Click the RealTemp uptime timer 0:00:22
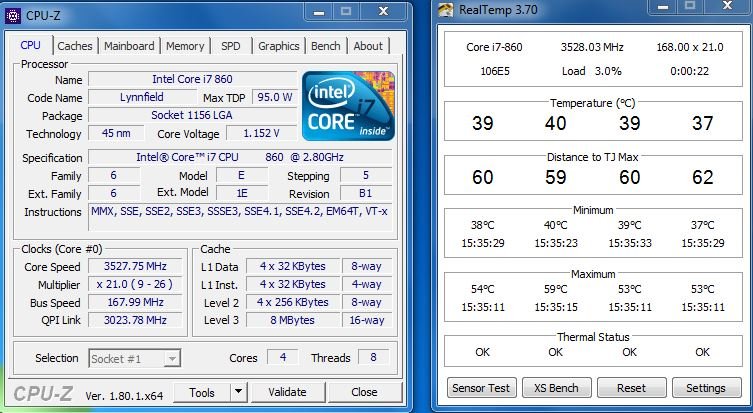Image resolution: width=753 pixels, height=413 pixels. [x=690, y=72]
